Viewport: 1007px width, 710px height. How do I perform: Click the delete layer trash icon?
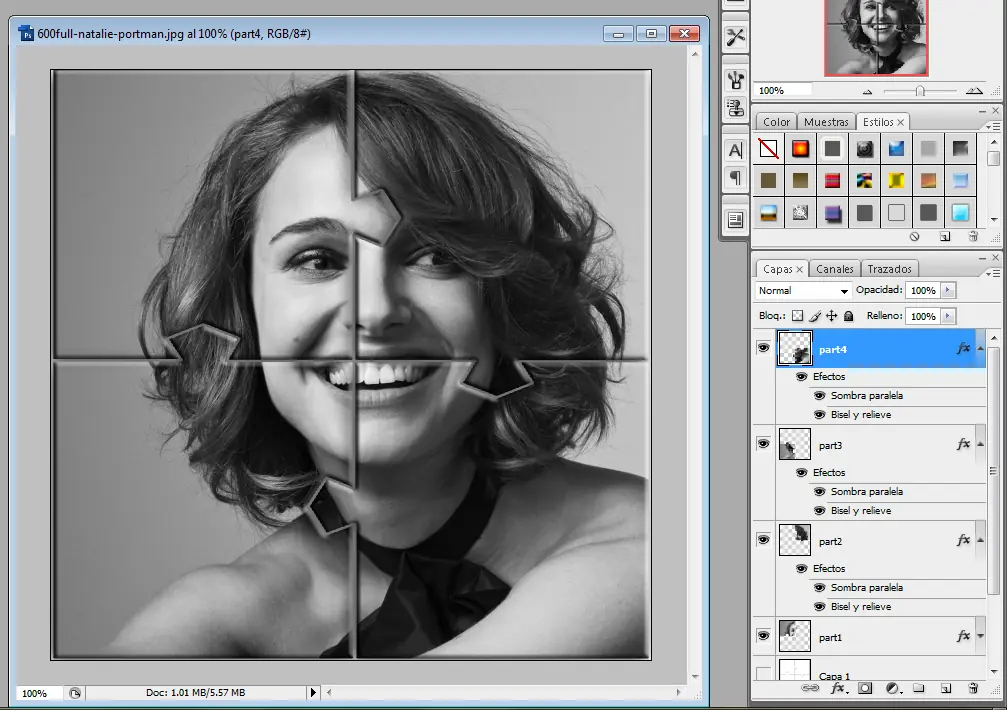[x=973, y=689]
